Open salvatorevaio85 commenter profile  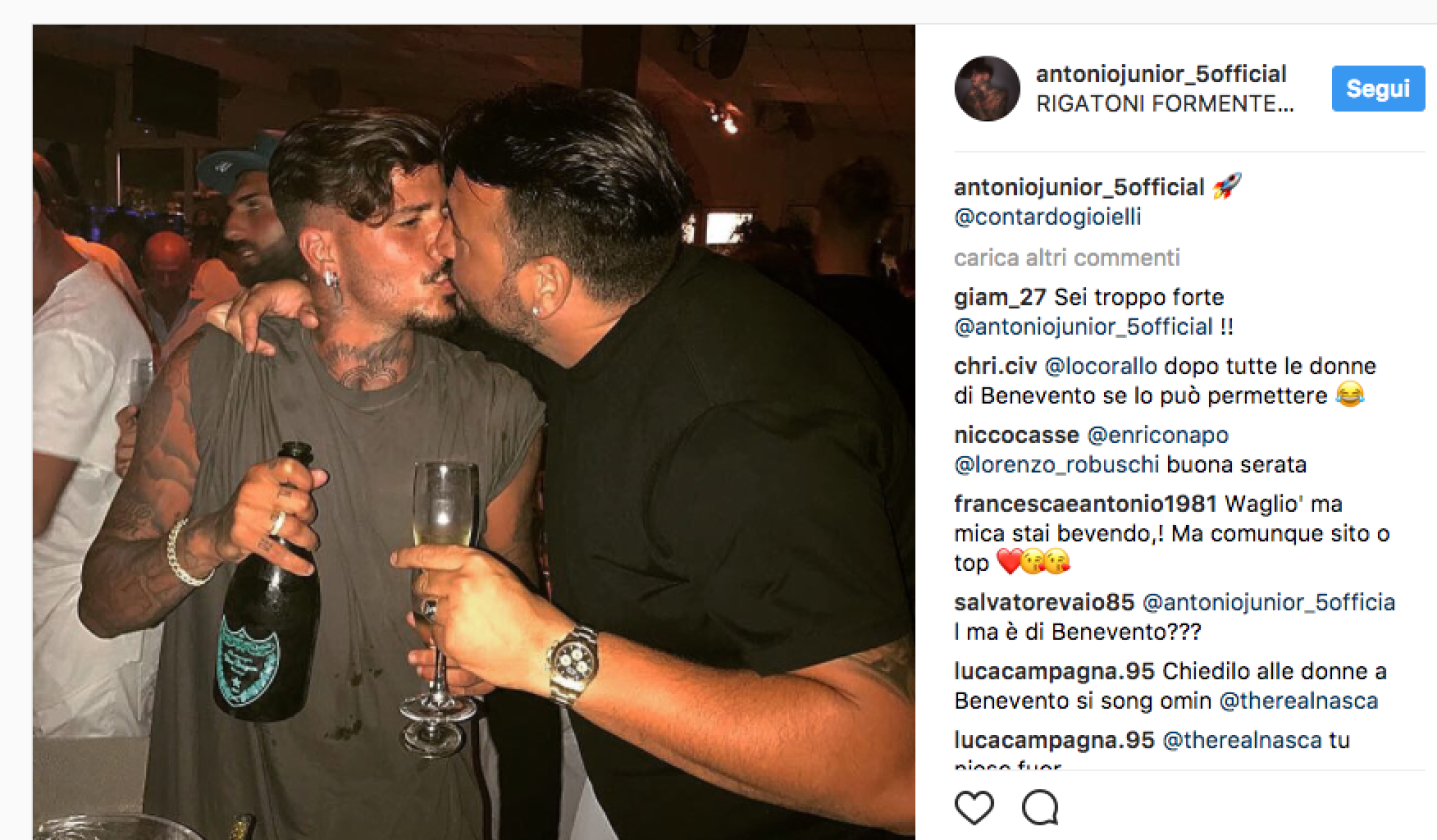(1045, 603)
